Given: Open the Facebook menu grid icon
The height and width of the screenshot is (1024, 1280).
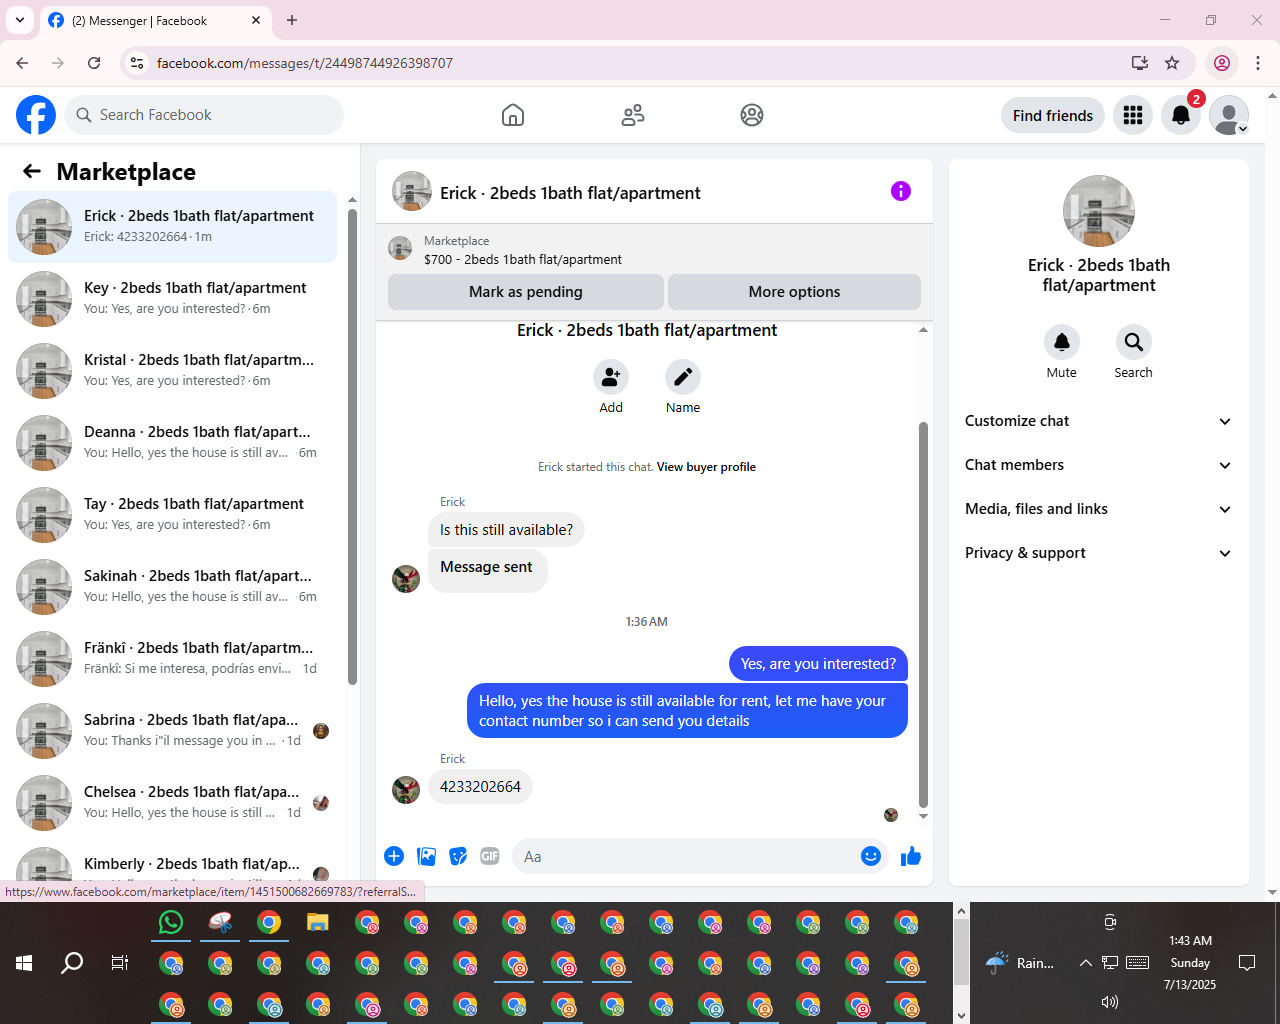Looking at the screenshot, I should click(x=1133, y=115).
